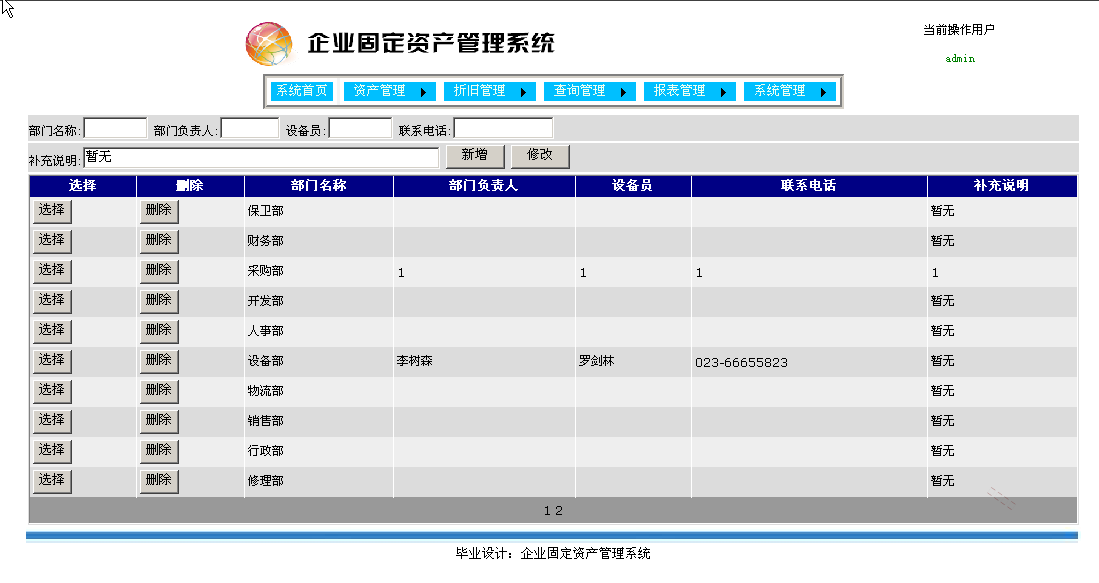Screen dimensions: 1099x583
Task: Focus the 联系电话 input field
Action: pyautogui.click(x=503, y=128)
